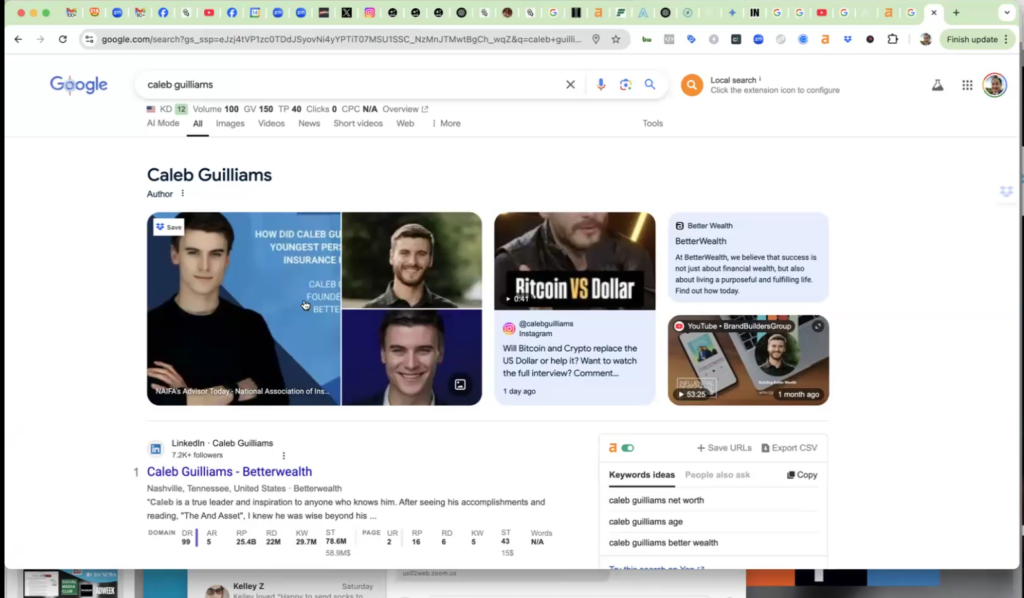Open the NAIFA Advisor Today image

tap(244, 308)
